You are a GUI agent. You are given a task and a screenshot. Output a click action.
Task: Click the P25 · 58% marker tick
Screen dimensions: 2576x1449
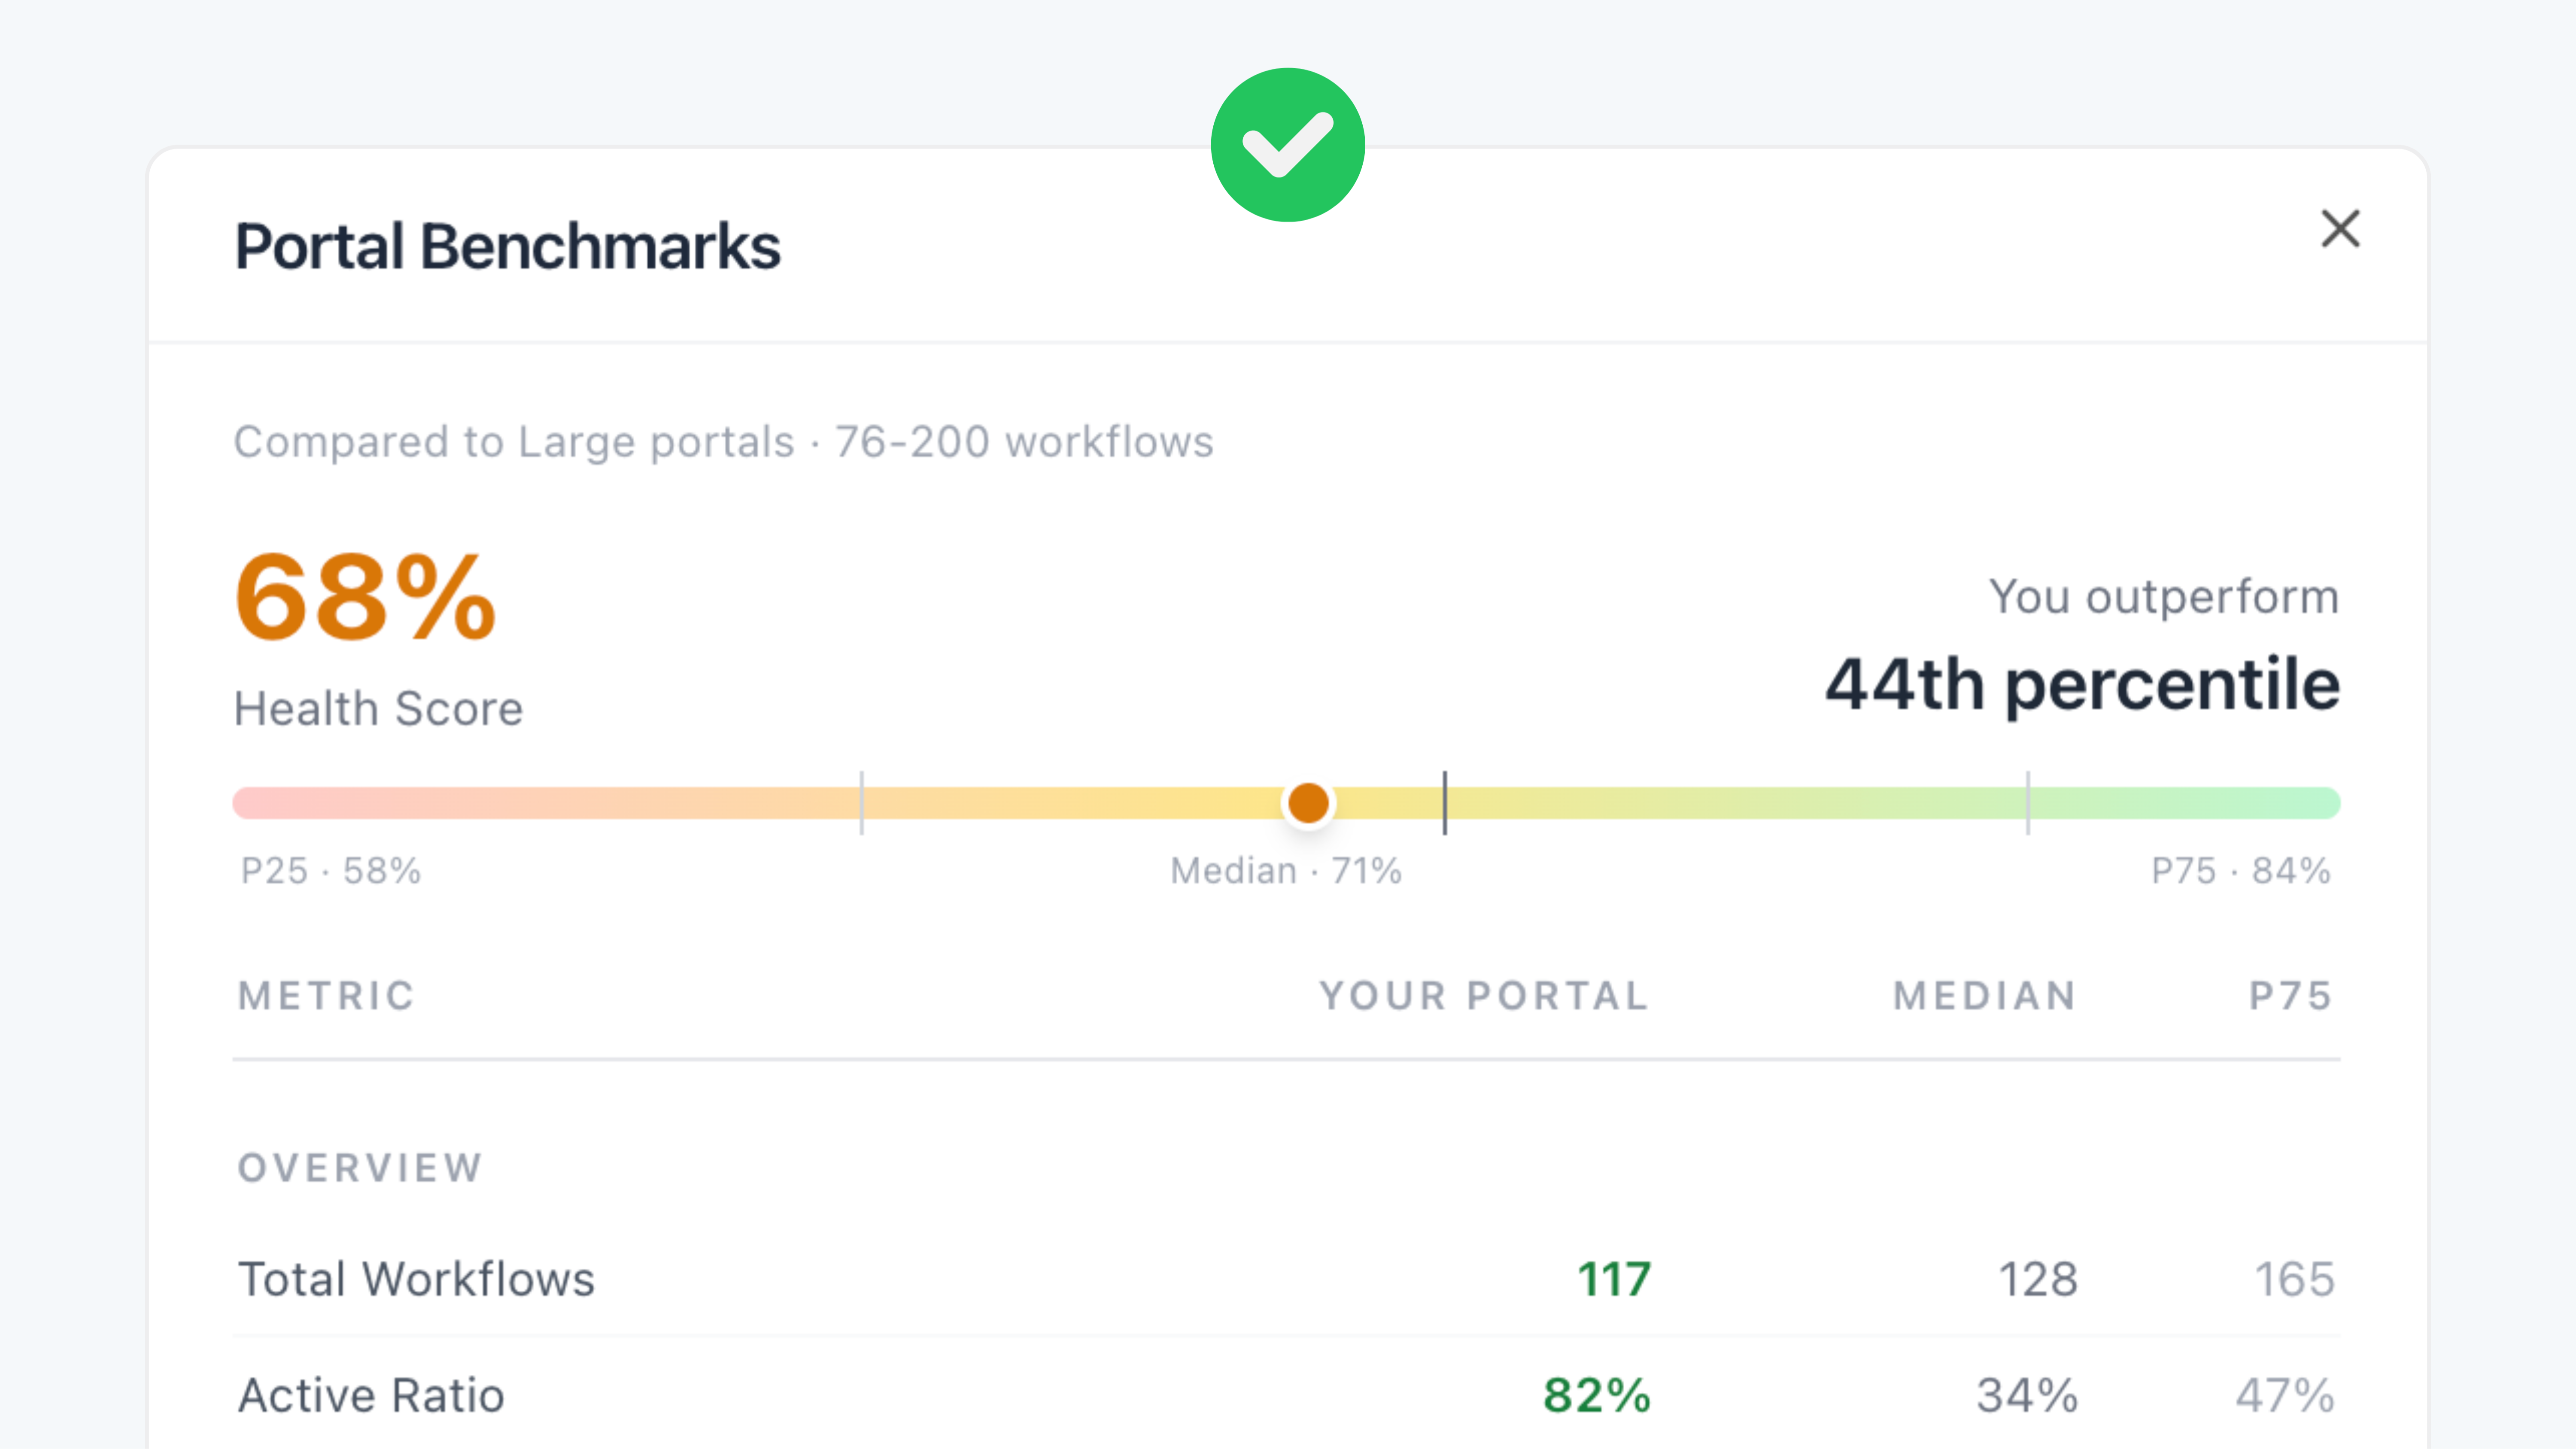[x=862, y=803]
